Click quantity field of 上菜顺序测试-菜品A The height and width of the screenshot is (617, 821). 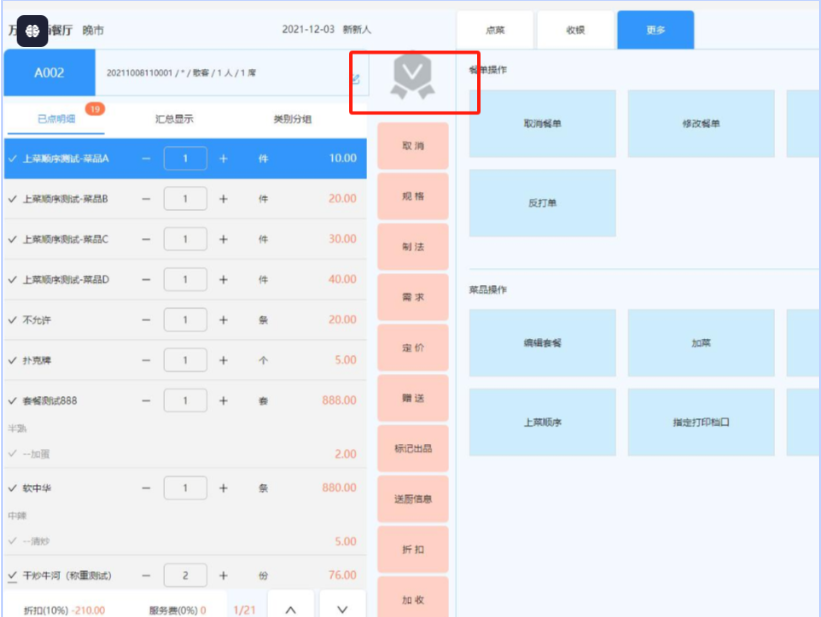pos(185,158)
